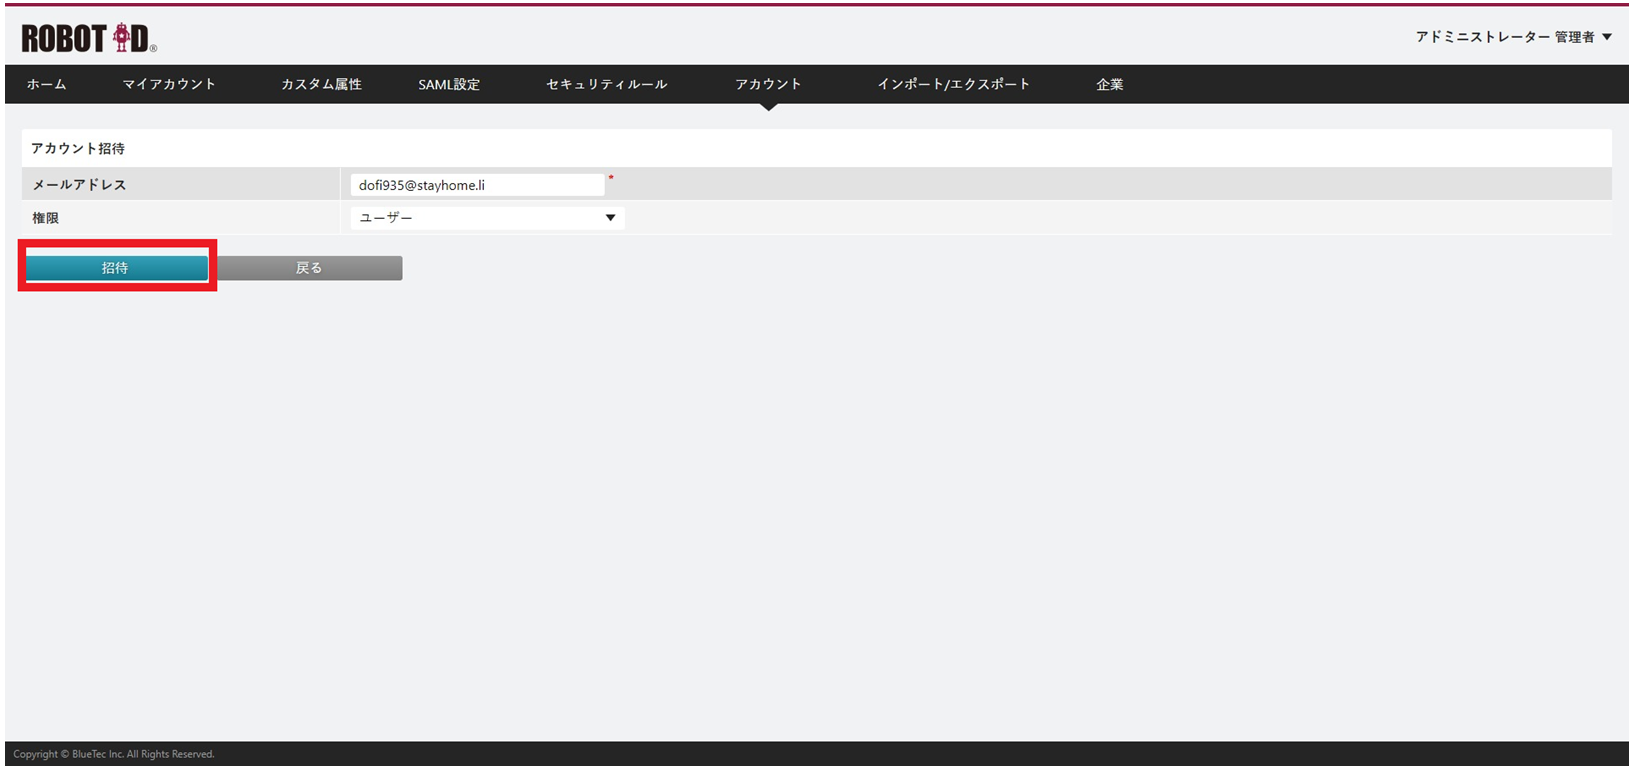The width and height of the screenshot is (1634, 768).
Task: Select the カスタム属性 menu item
Action: pos(321,84)
